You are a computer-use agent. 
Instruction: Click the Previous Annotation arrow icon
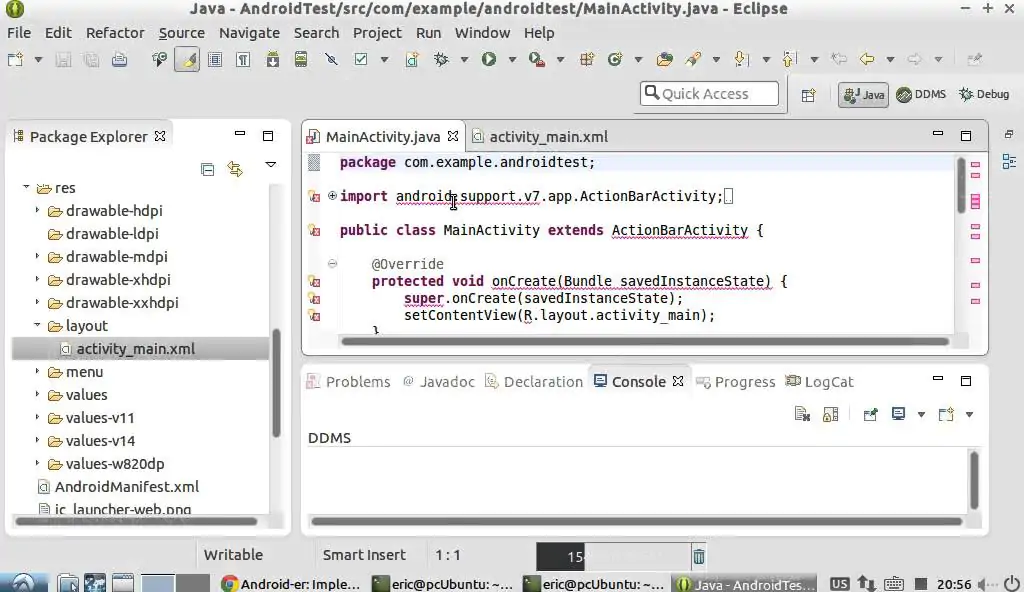(x=789, y=59)
